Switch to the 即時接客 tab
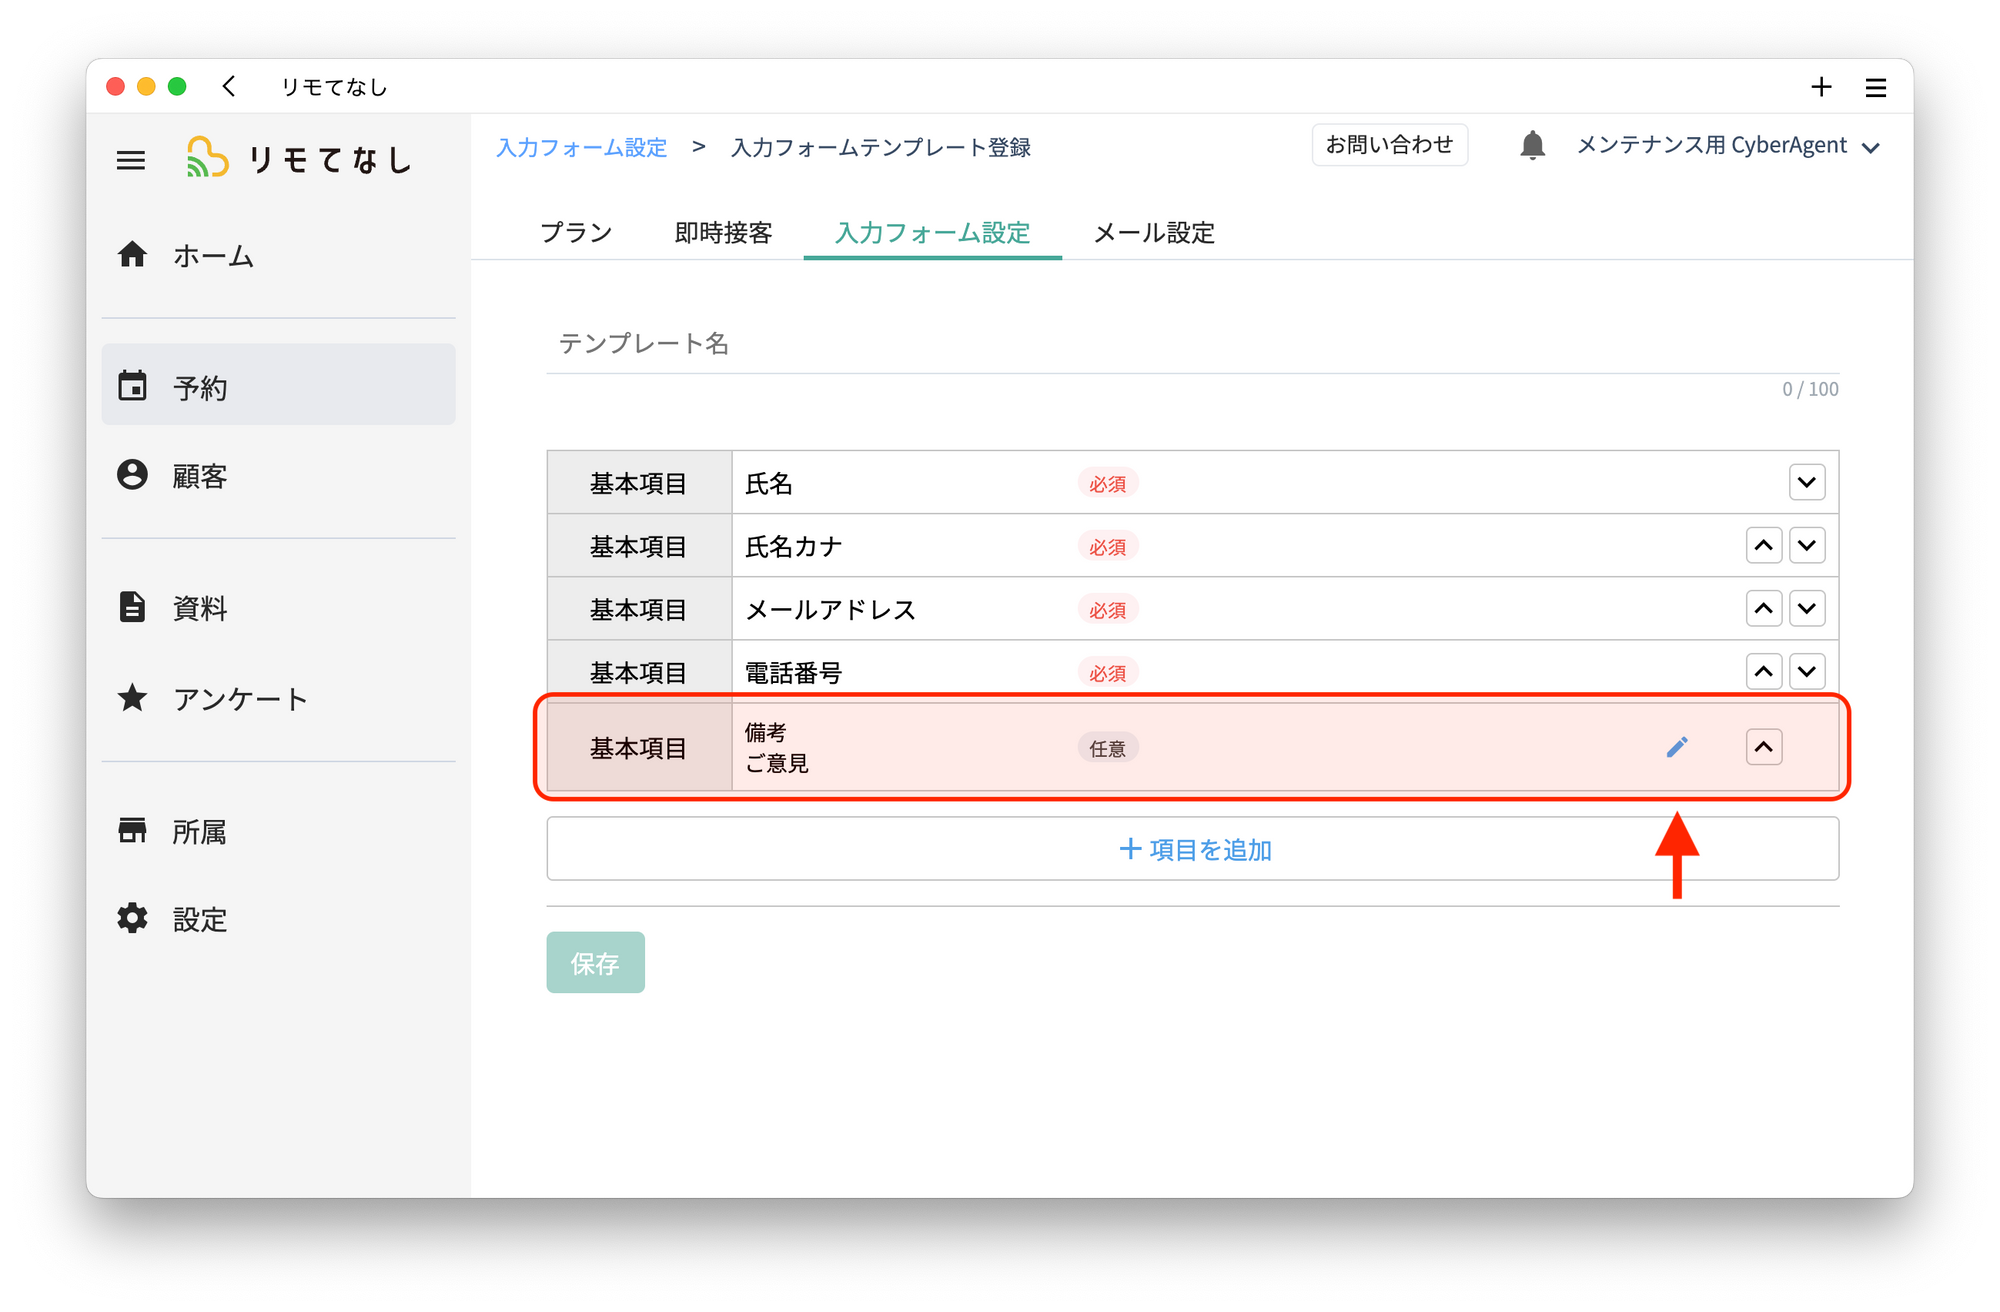This screenshot has width=2000, height=1312. [x=723, y=232]
